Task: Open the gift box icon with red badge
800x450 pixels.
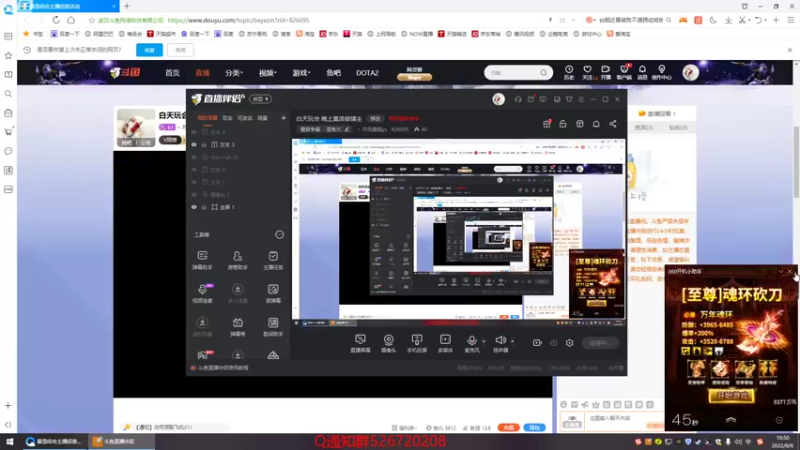Action: (x=546, y=123)
